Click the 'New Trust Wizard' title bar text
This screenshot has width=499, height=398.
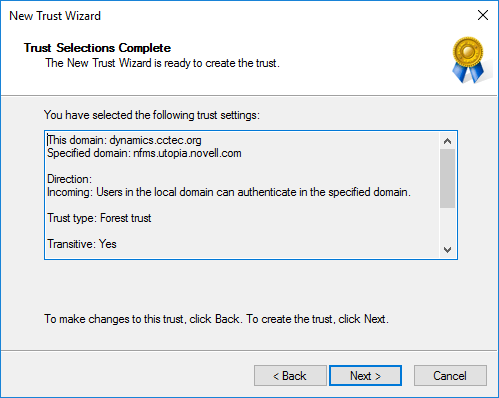(x=55, y=16)
